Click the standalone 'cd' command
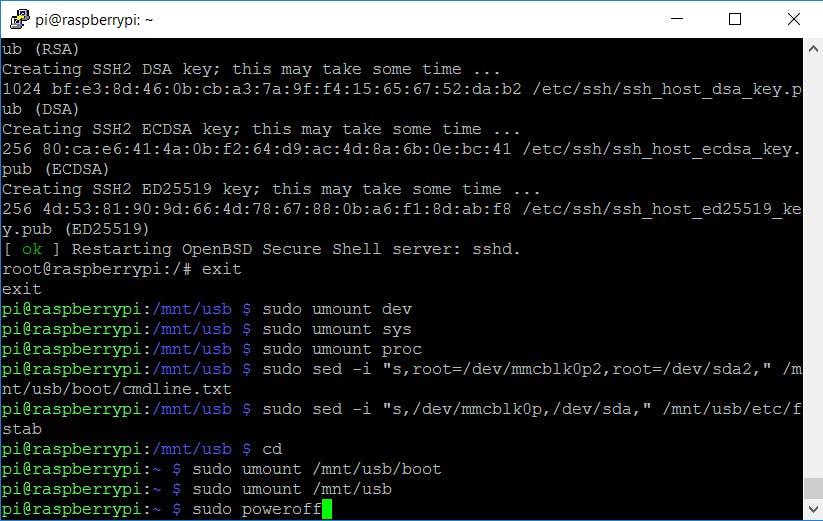Screen dimensions: 823x521 [272, 449]
